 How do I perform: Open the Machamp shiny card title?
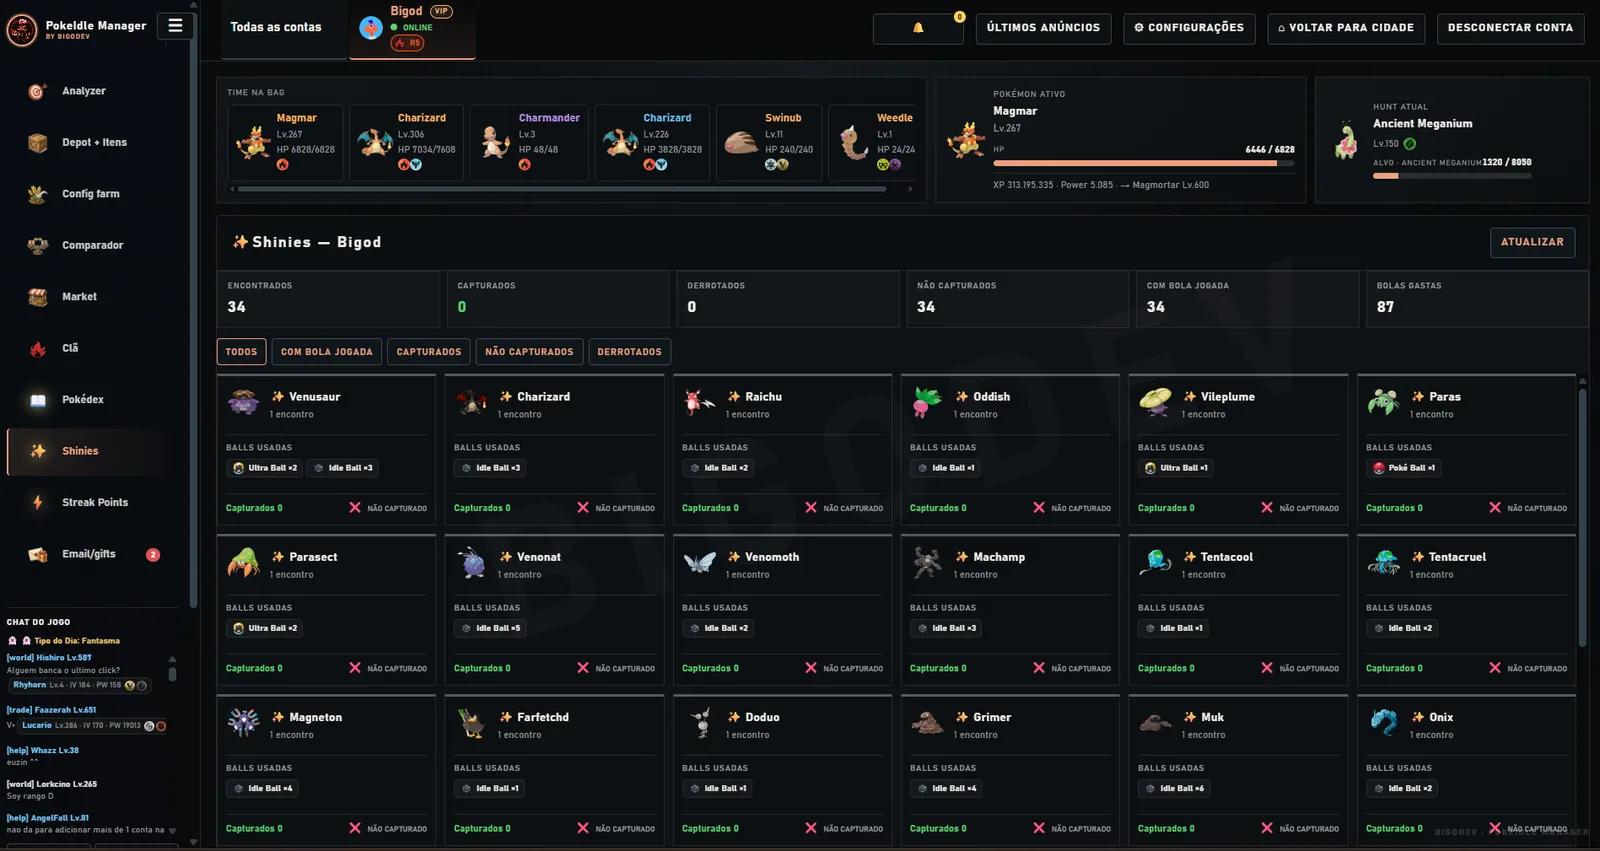click(x=999, y=557)
